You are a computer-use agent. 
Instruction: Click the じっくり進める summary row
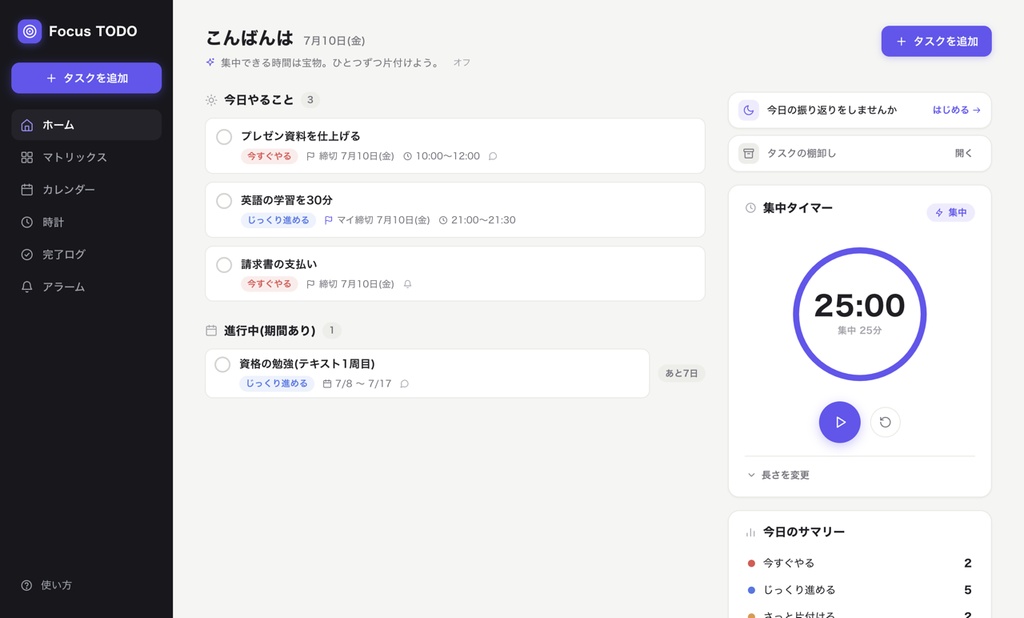tap(859, 590)
